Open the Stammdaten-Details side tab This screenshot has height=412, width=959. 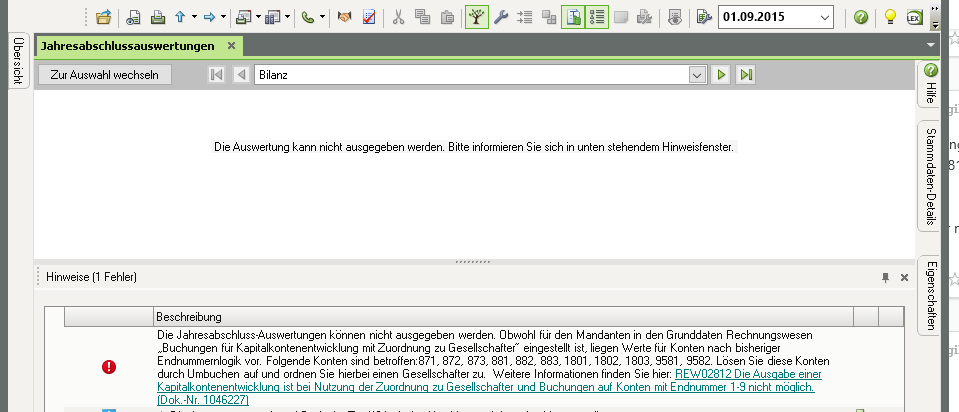point(930,176)
